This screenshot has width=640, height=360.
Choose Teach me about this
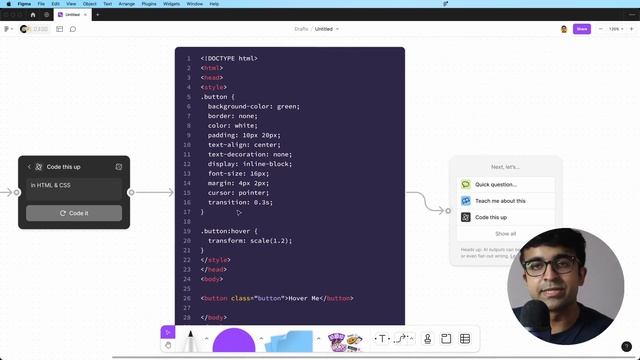[506, 201]
